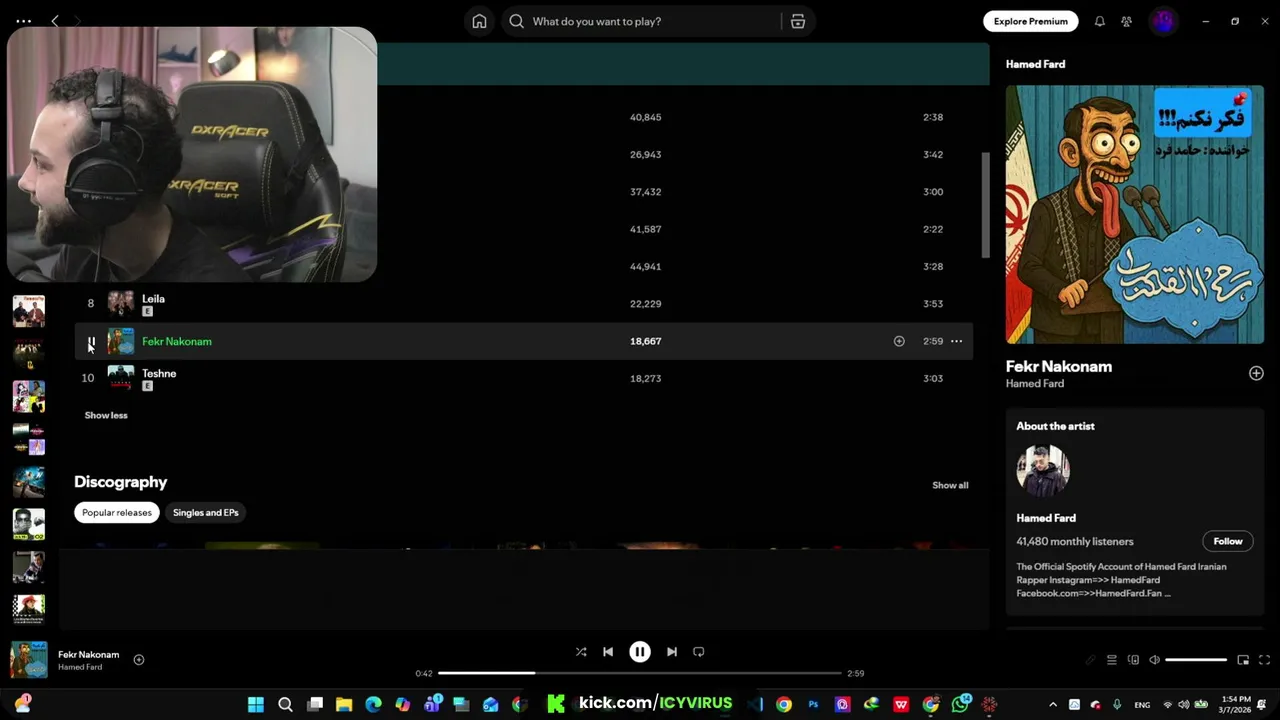
Task: Pause the Fekr Nakonam row
Action: point(90,342)
